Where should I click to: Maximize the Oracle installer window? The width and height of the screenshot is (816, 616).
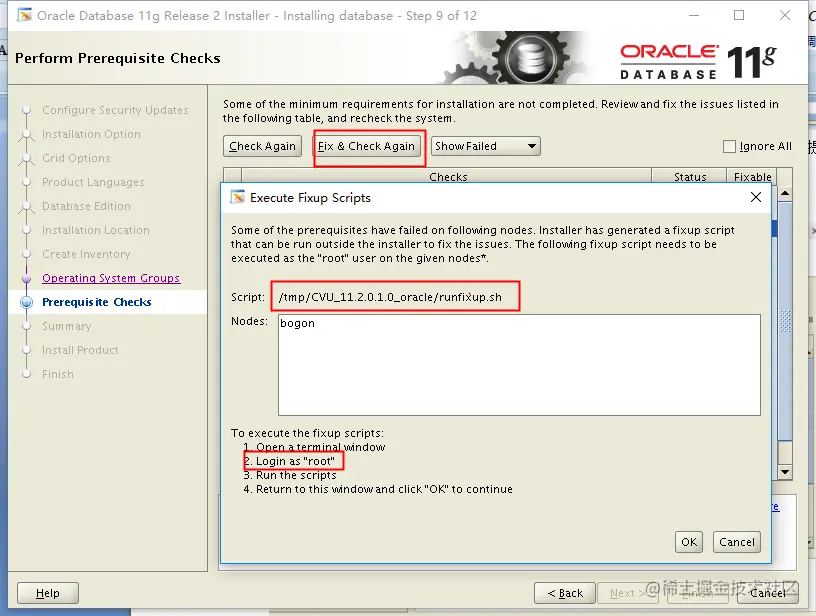tap(739, 15)
